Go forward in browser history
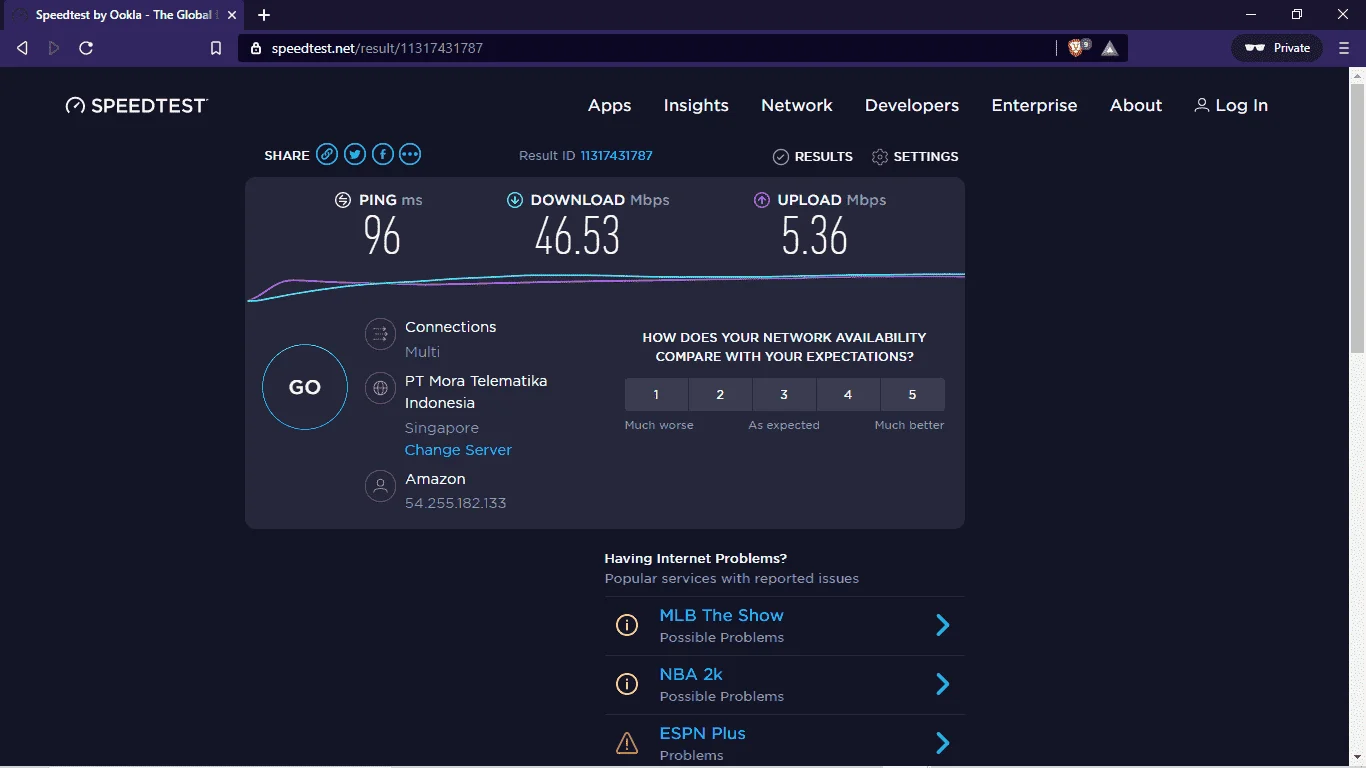This screenshot has height=768, width=1366. (54, 48)
